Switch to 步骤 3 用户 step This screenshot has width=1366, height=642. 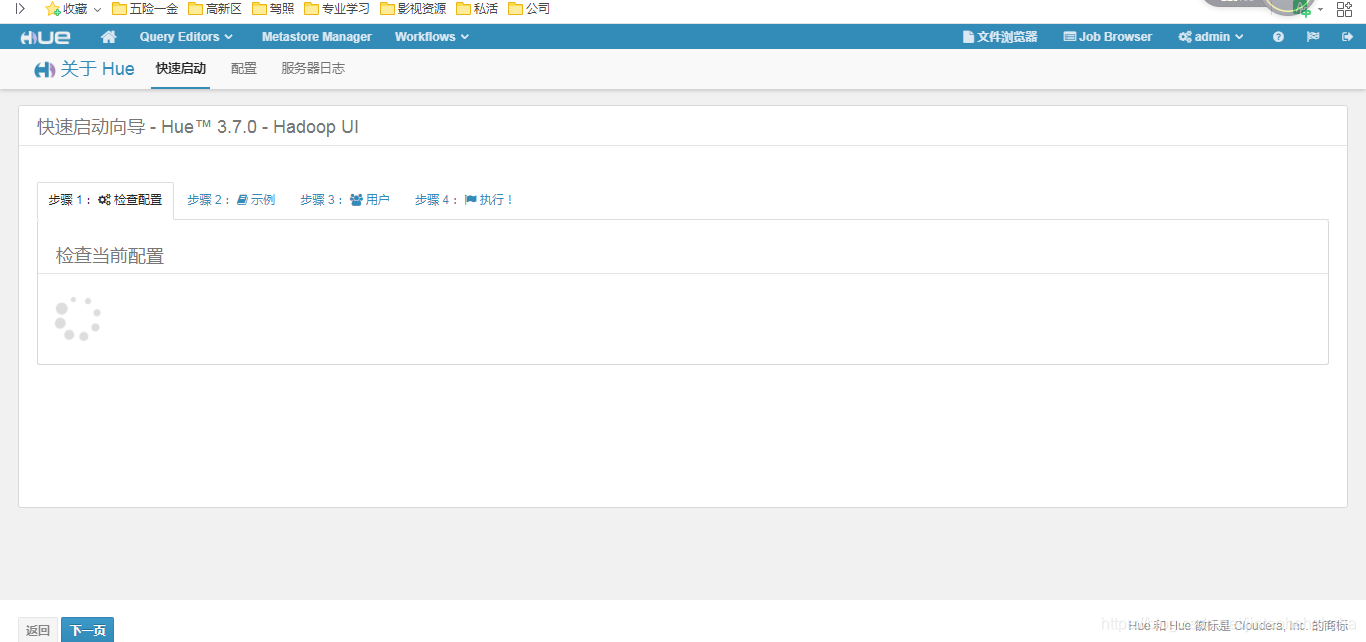(345, 200)
